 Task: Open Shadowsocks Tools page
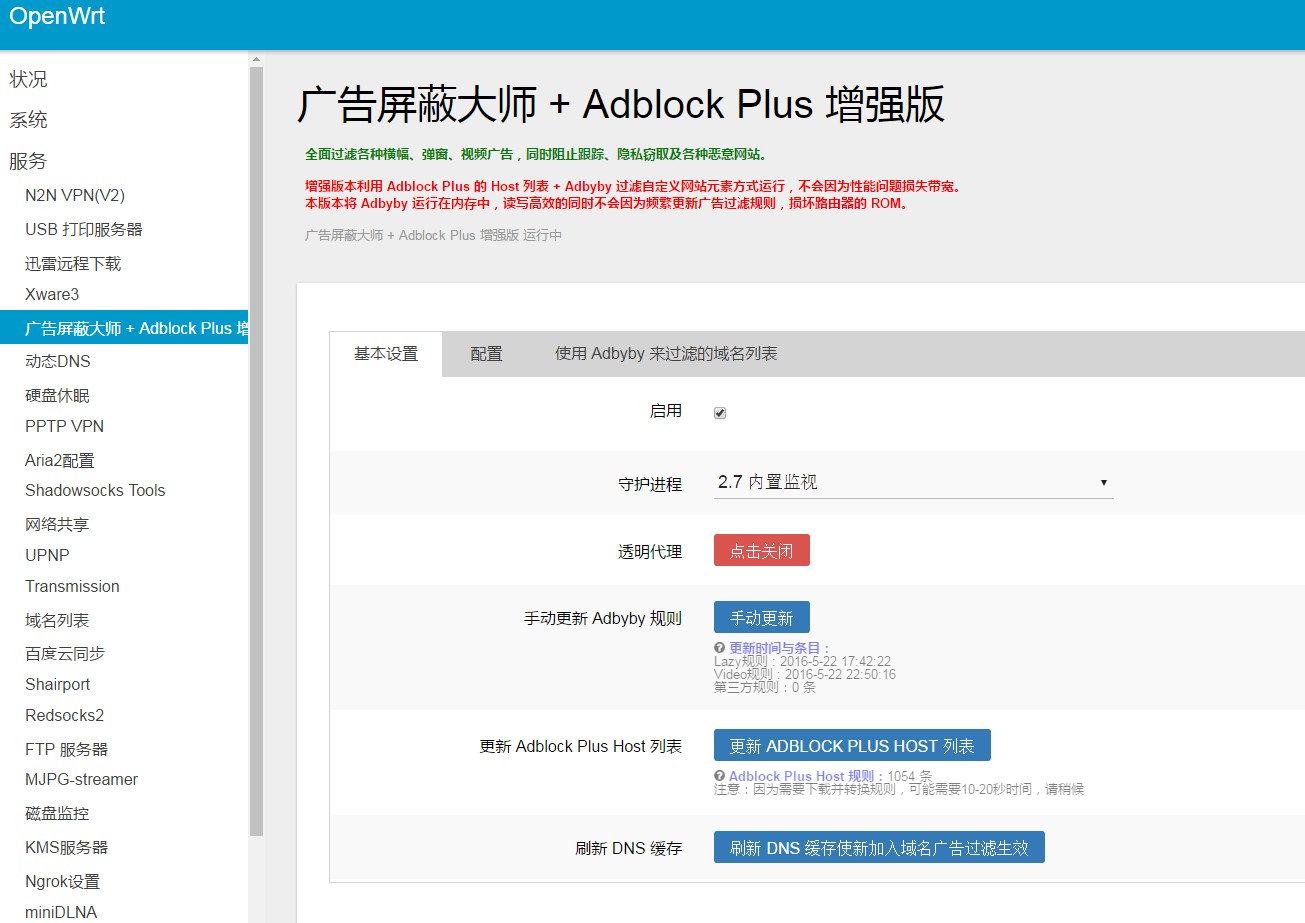tap(95, 490)
